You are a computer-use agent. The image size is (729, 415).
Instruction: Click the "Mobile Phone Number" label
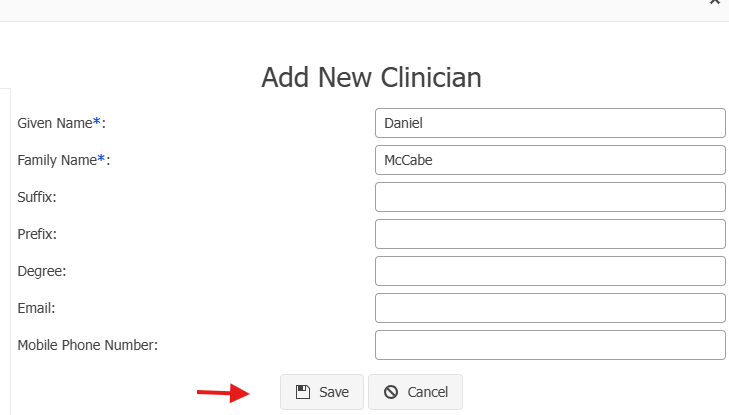coord(88,345)
